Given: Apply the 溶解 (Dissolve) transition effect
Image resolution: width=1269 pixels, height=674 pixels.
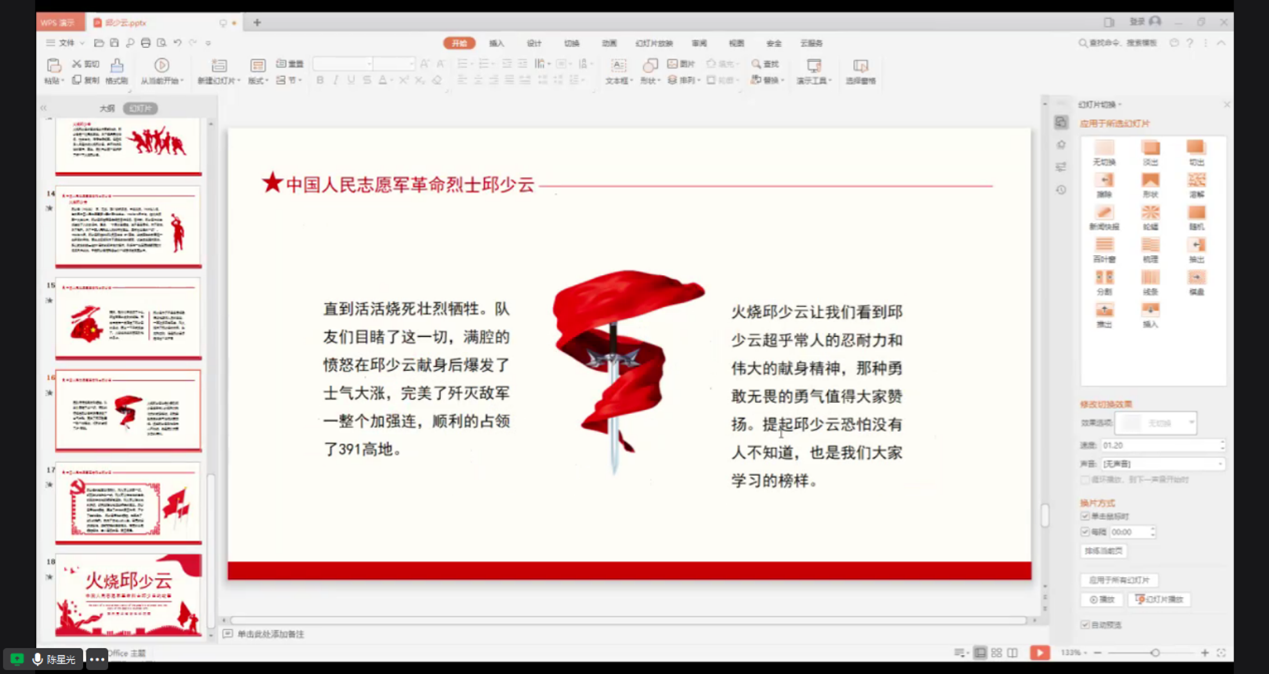Looking at the screenshot, I should (x=1196, y=182).
